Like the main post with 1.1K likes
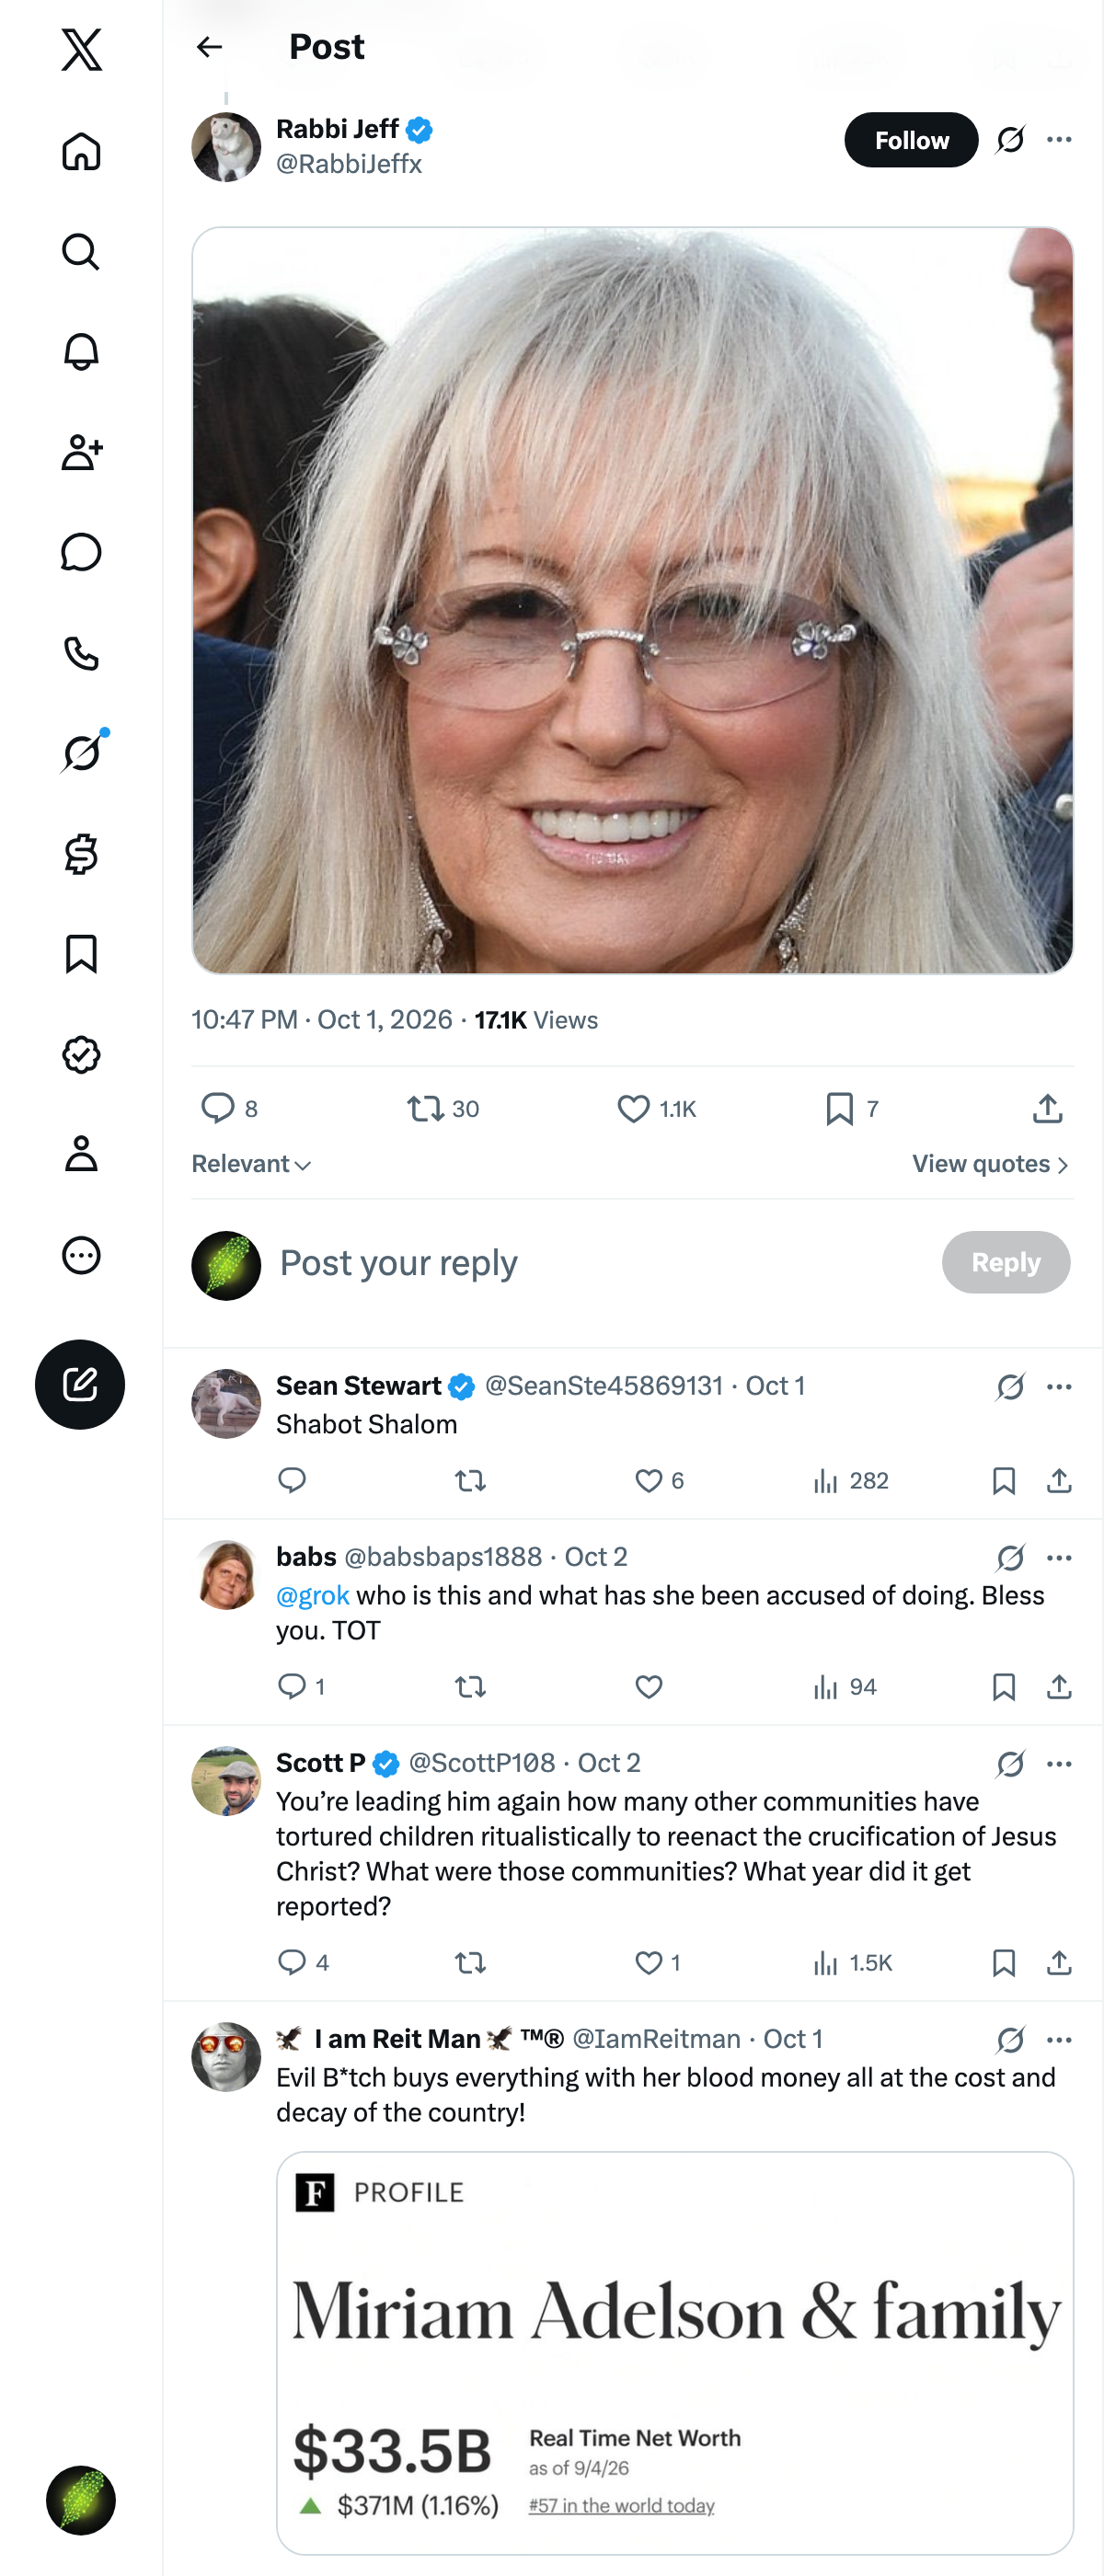1104x2576 pixels. pos(656,1108)
